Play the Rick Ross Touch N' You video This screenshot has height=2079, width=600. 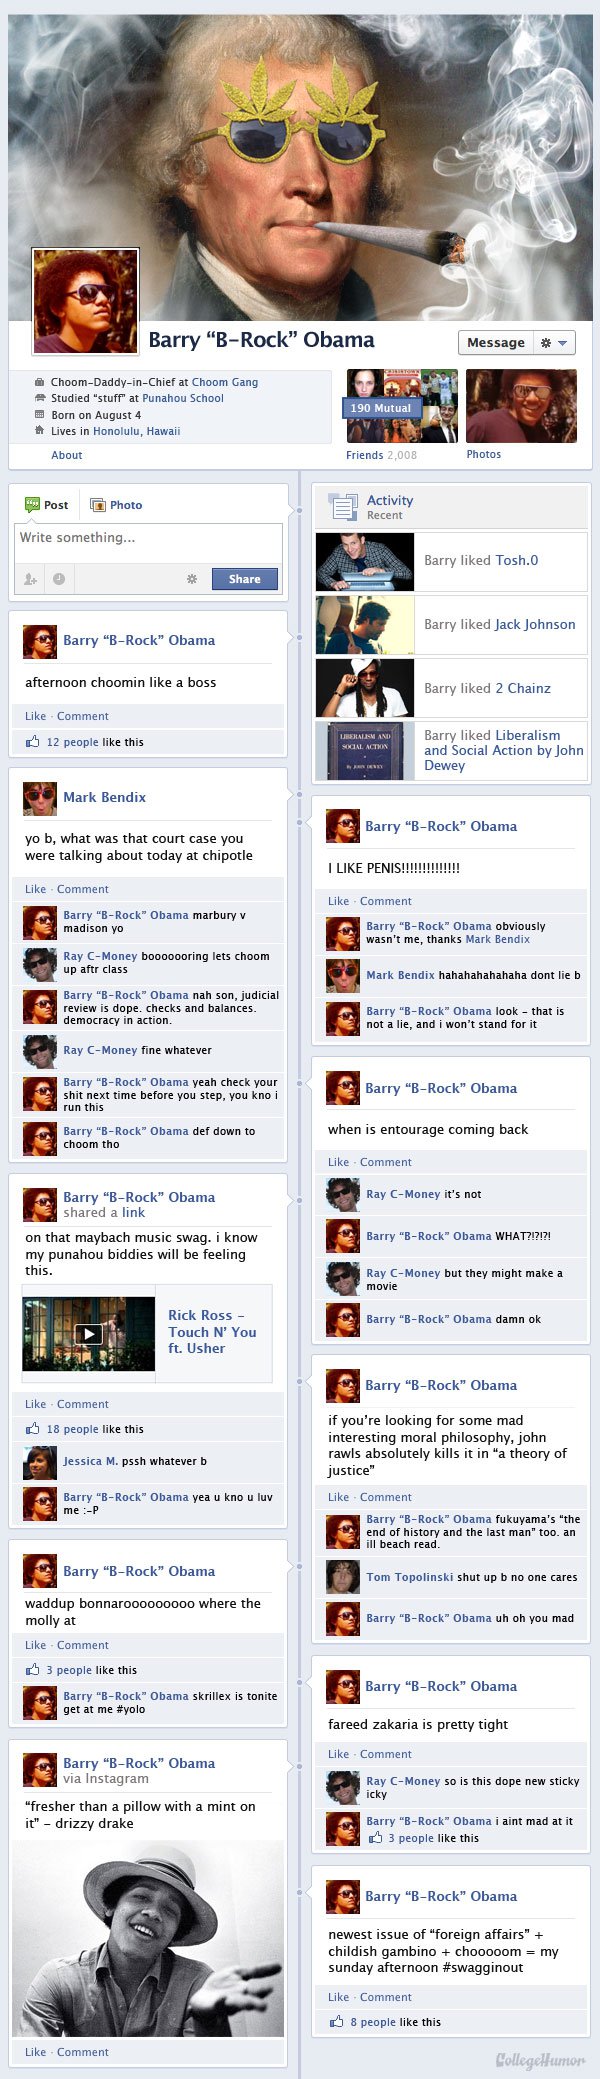[x=89, y=1334]
